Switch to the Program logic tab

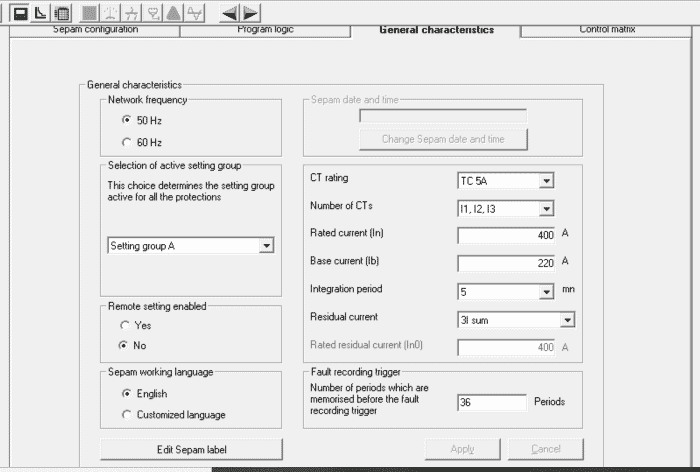pos(264,30)
